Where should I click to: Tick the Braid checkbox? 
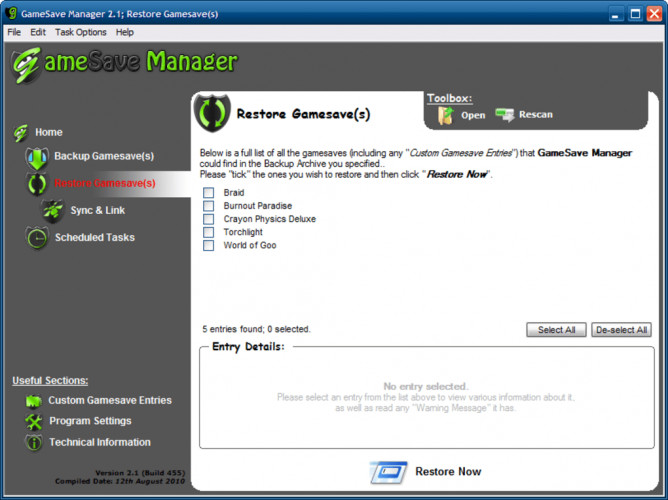tap(208, 193)
